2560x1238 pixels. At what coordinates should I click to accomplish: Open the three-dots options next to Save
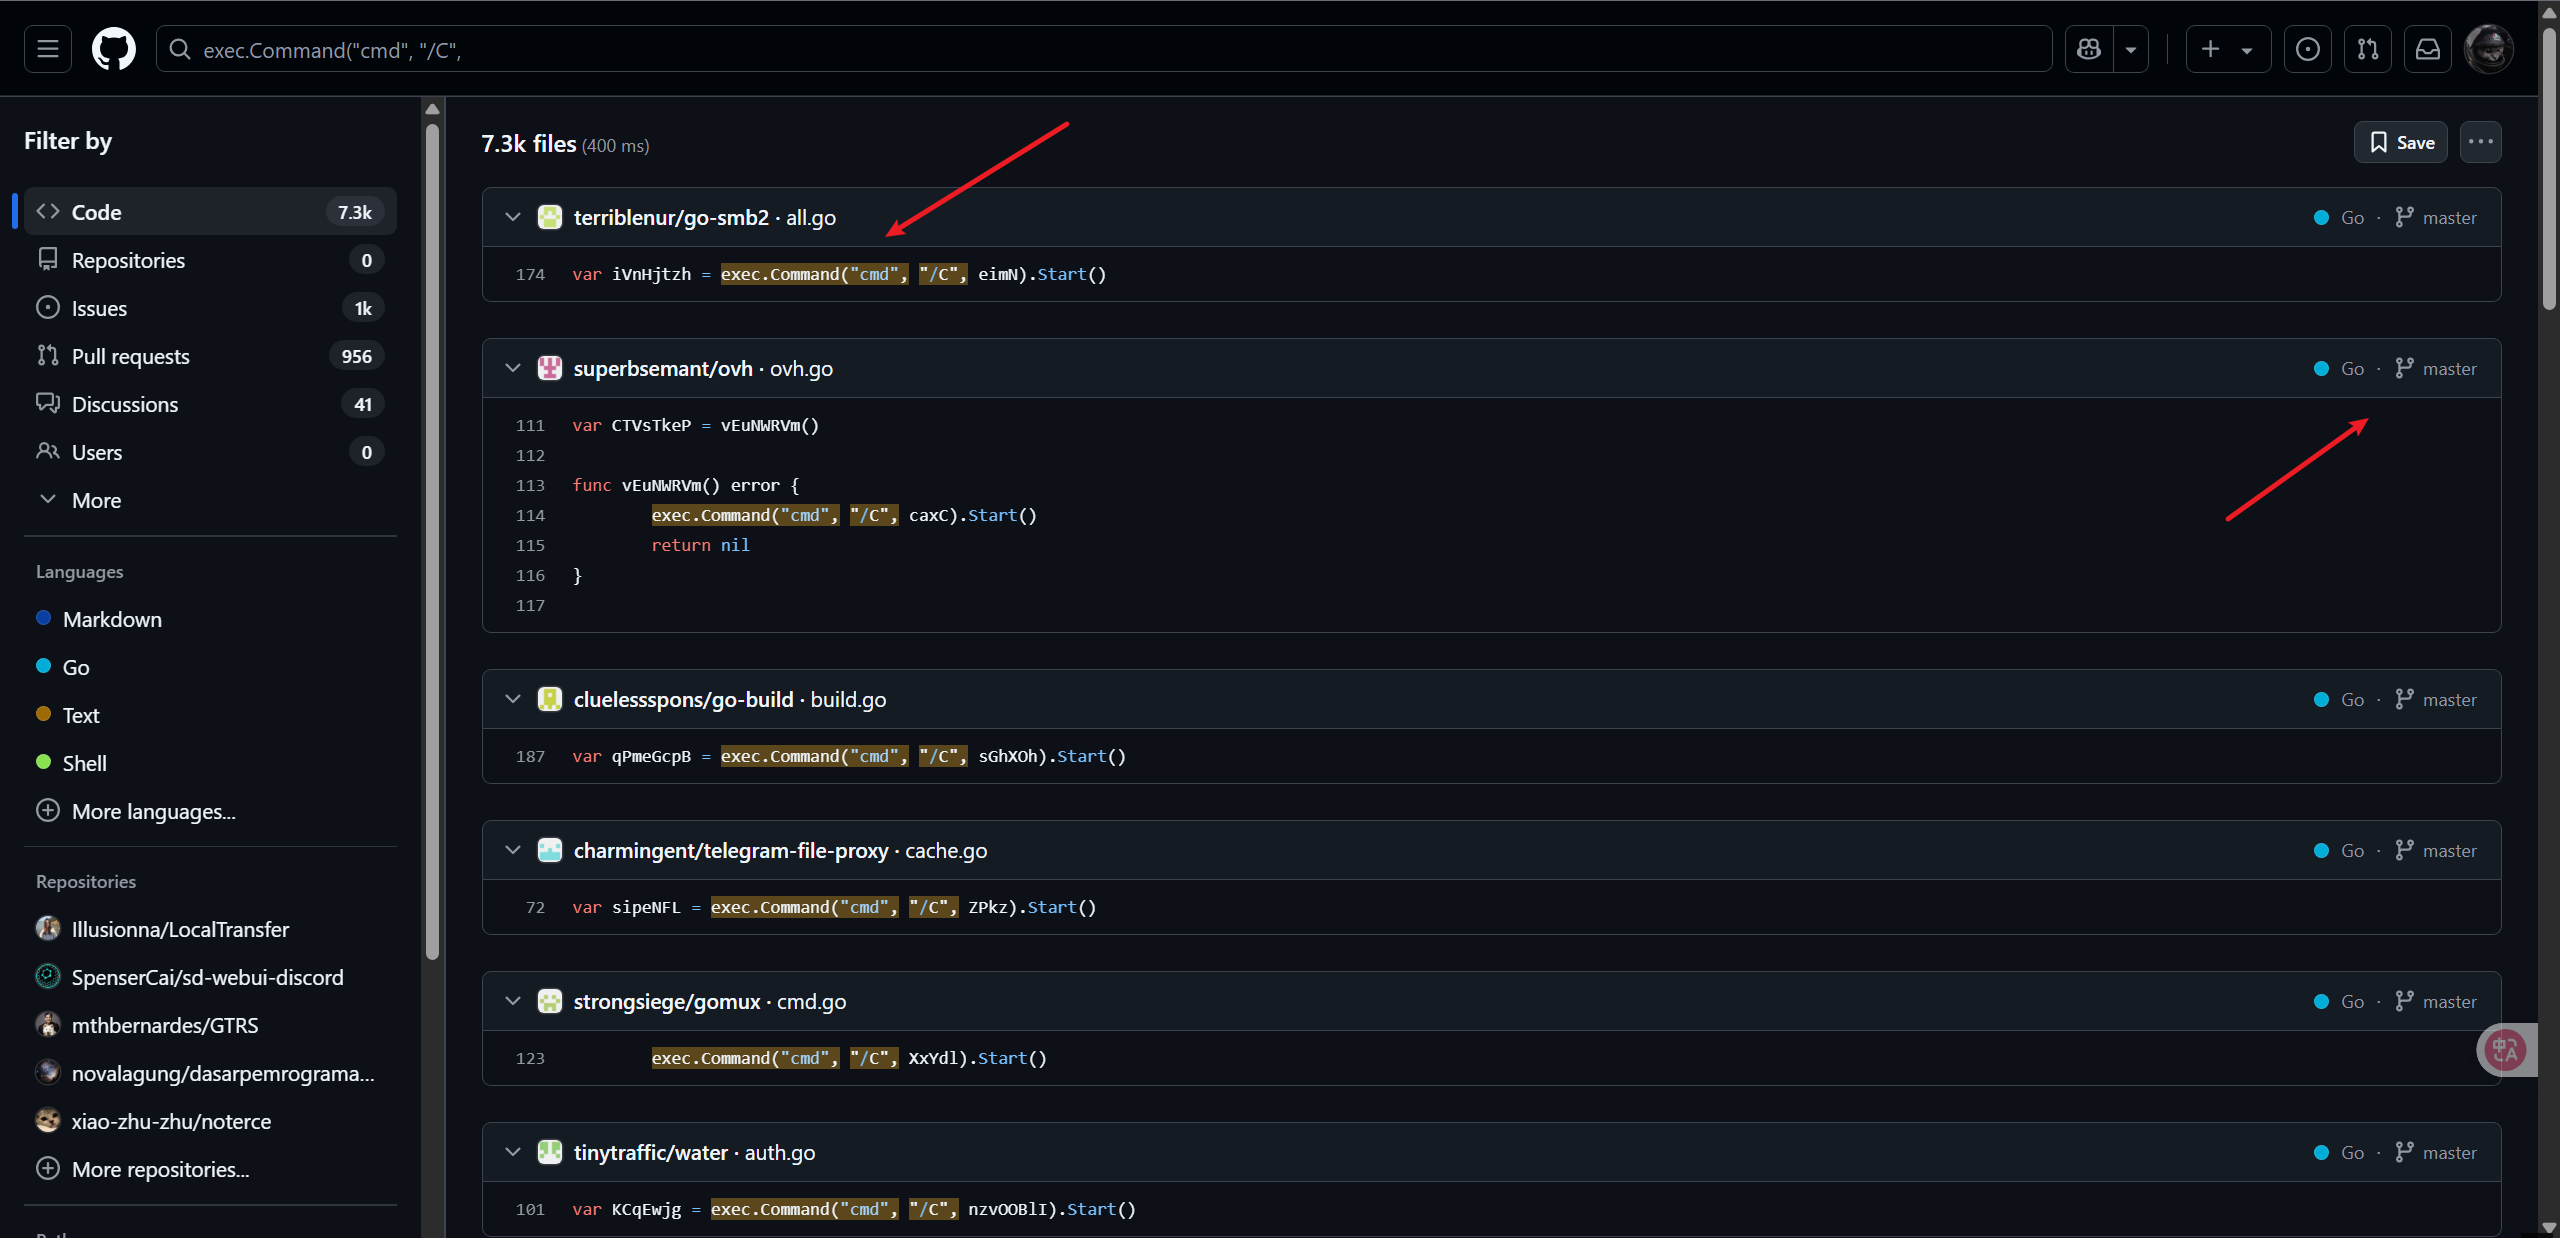[2480, 142]
